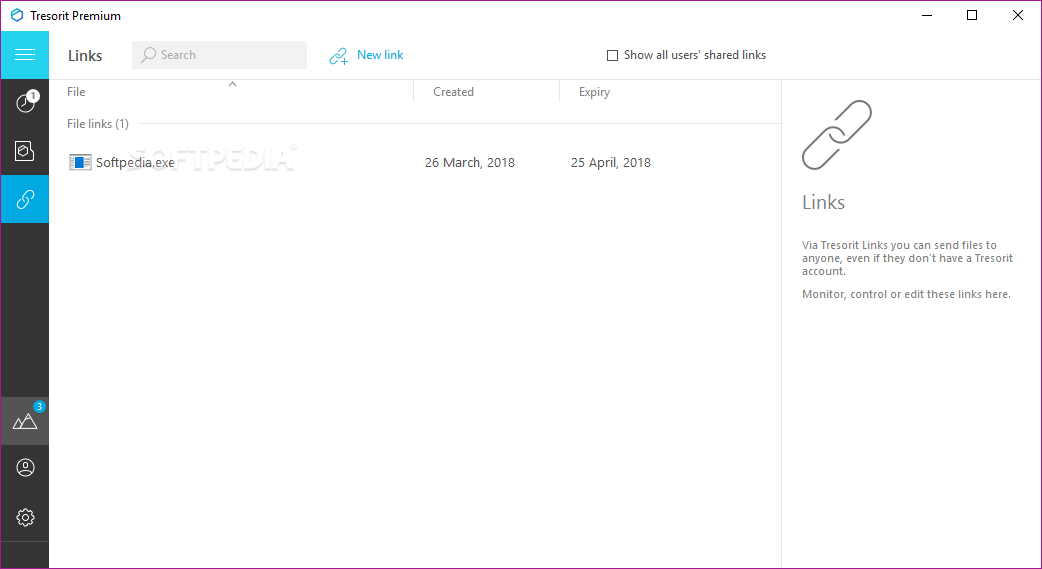Click the 26 March, 2018 created date

[470, 162]
